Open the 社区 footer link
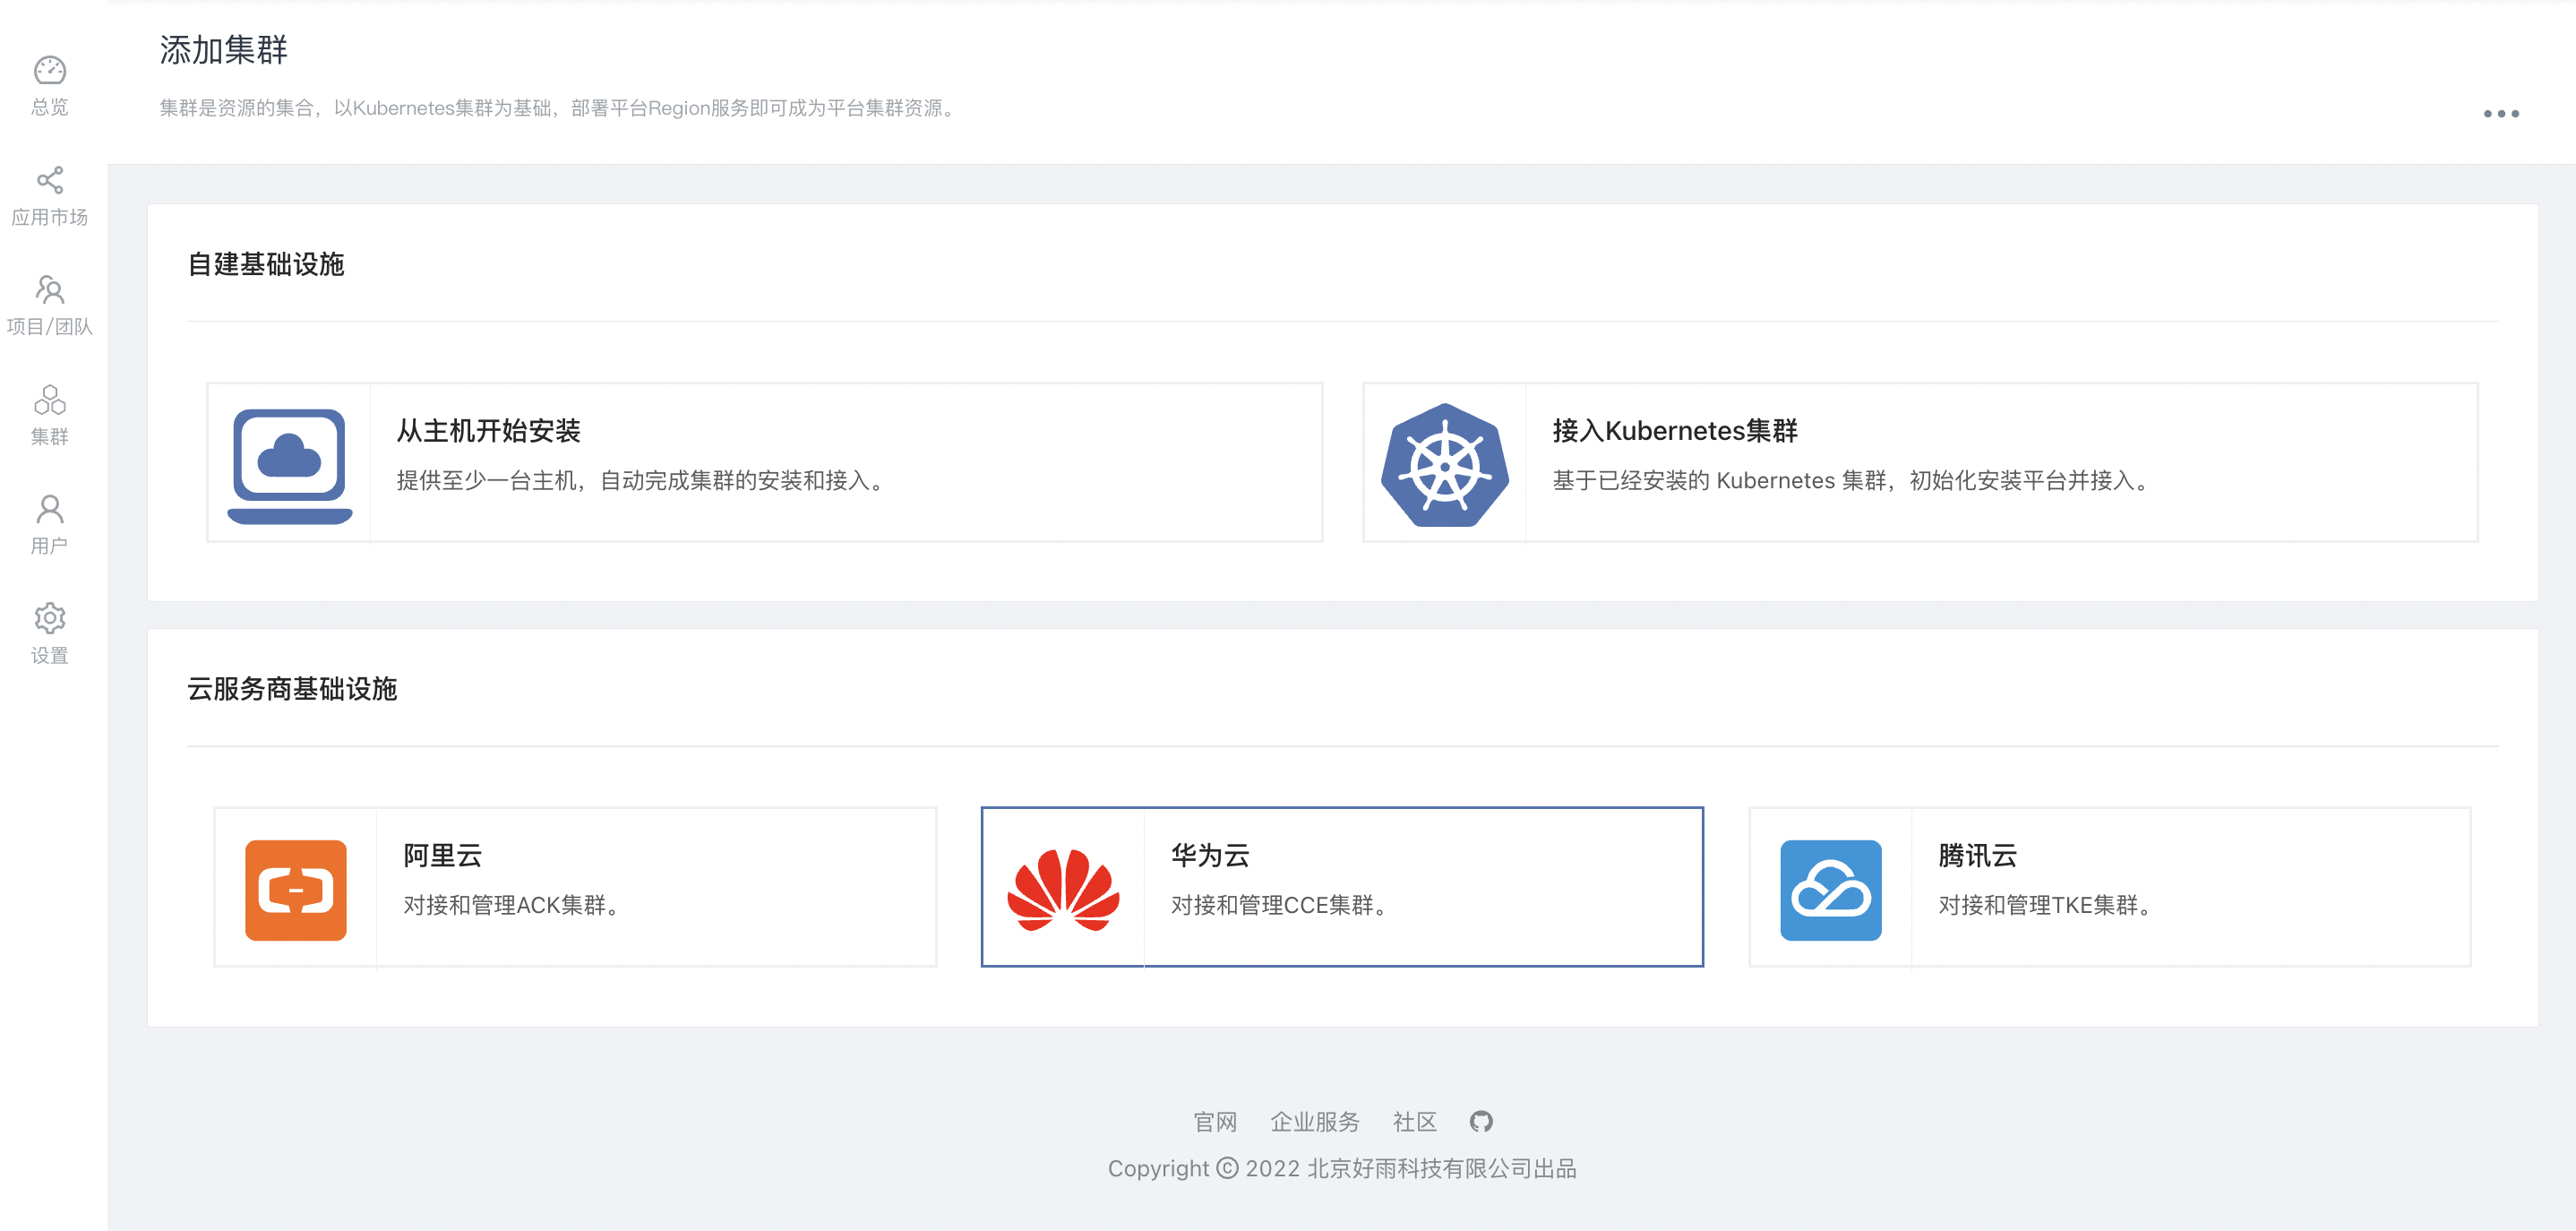Screen dimensions: 2576x1231 pyautogui.click(x=1415, y=1122)
